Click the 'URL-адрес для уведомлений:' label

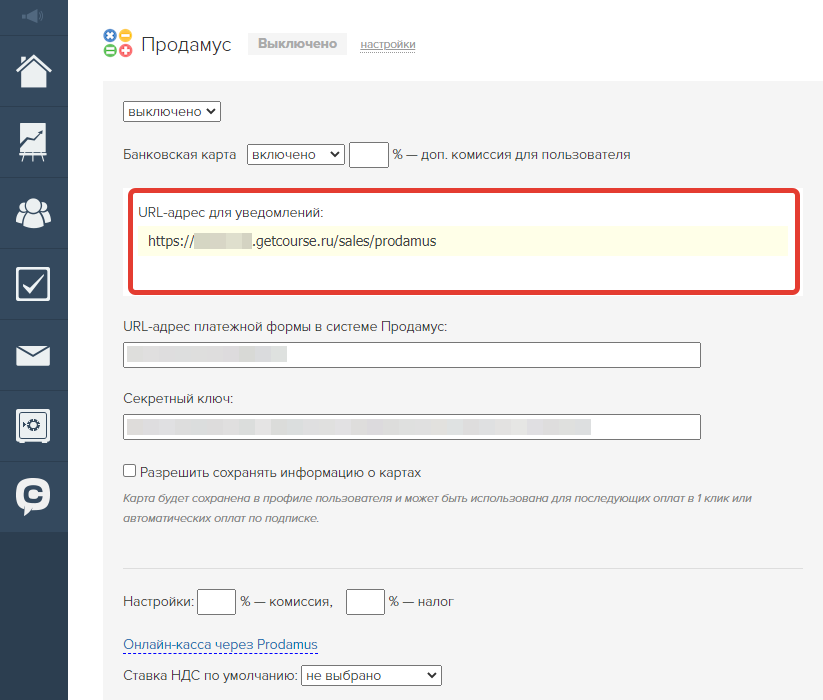tap(230, 213)
